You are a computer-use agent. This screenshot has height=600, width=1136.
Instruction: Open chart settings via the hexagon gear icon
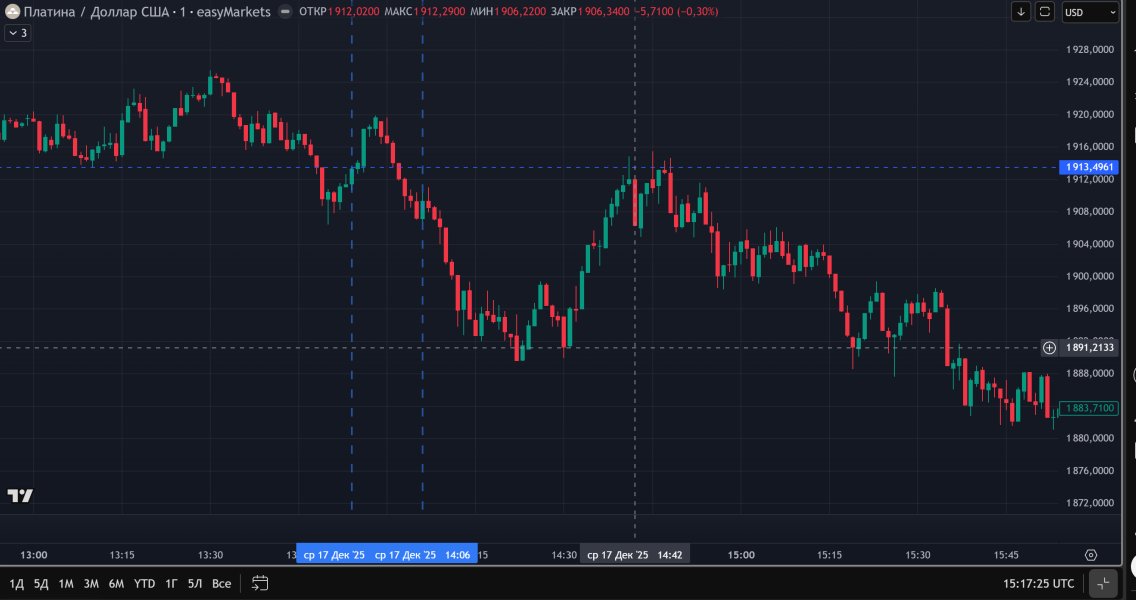pos(1091,555)
